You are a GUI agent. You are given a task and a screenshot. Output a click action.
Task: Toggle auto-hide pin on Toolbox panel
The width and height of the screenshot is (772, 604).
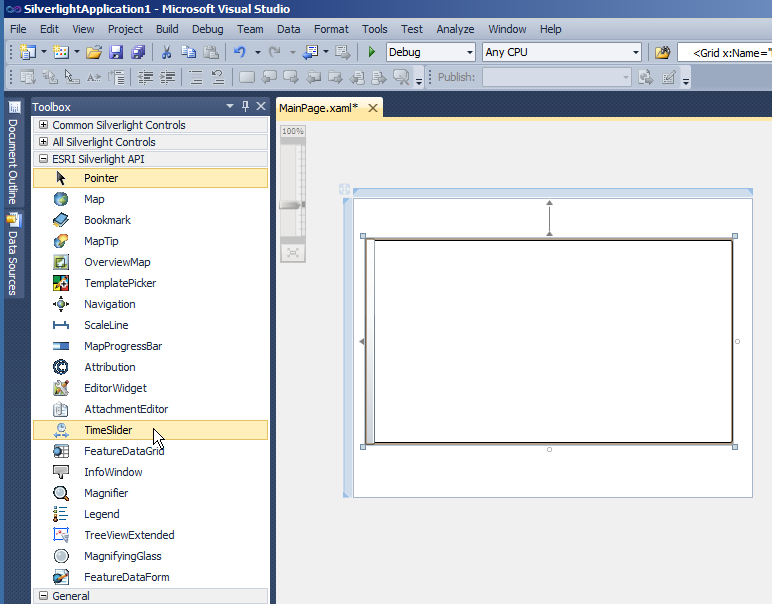(x=245, y=106)
